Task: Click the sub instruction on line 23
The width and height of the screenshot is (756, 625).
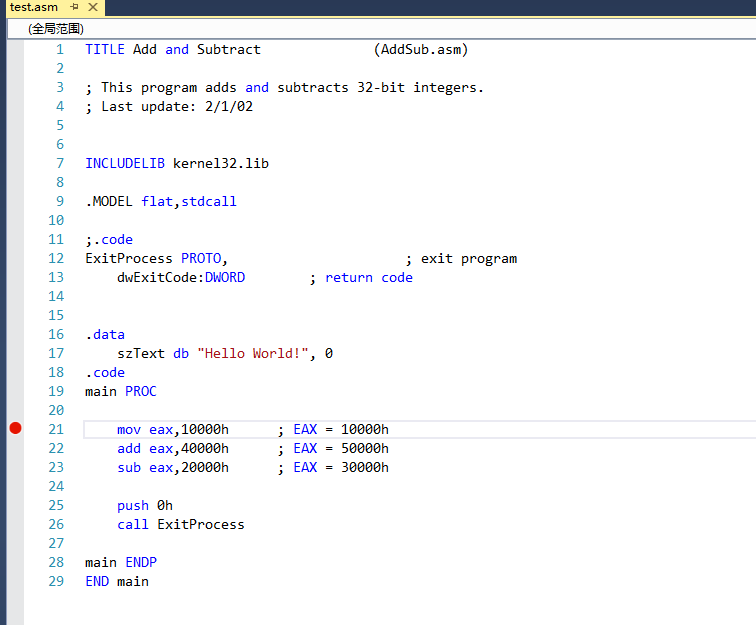Action: pos(173,467)
